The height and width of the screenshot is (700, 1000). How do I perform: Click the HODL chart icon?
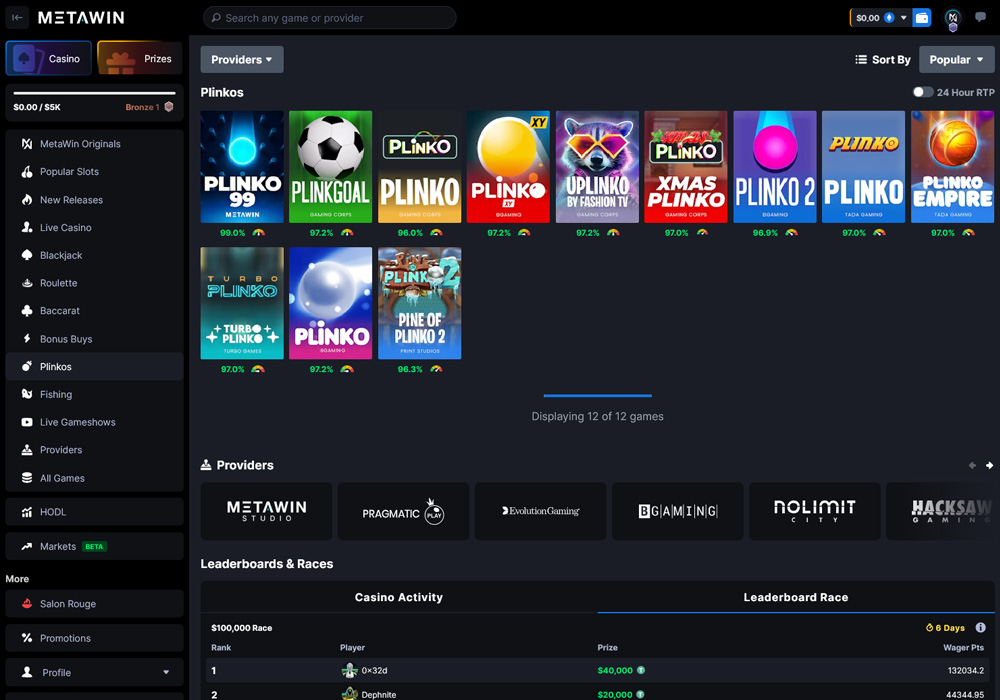pyautogui.click(x=27, y=512)
